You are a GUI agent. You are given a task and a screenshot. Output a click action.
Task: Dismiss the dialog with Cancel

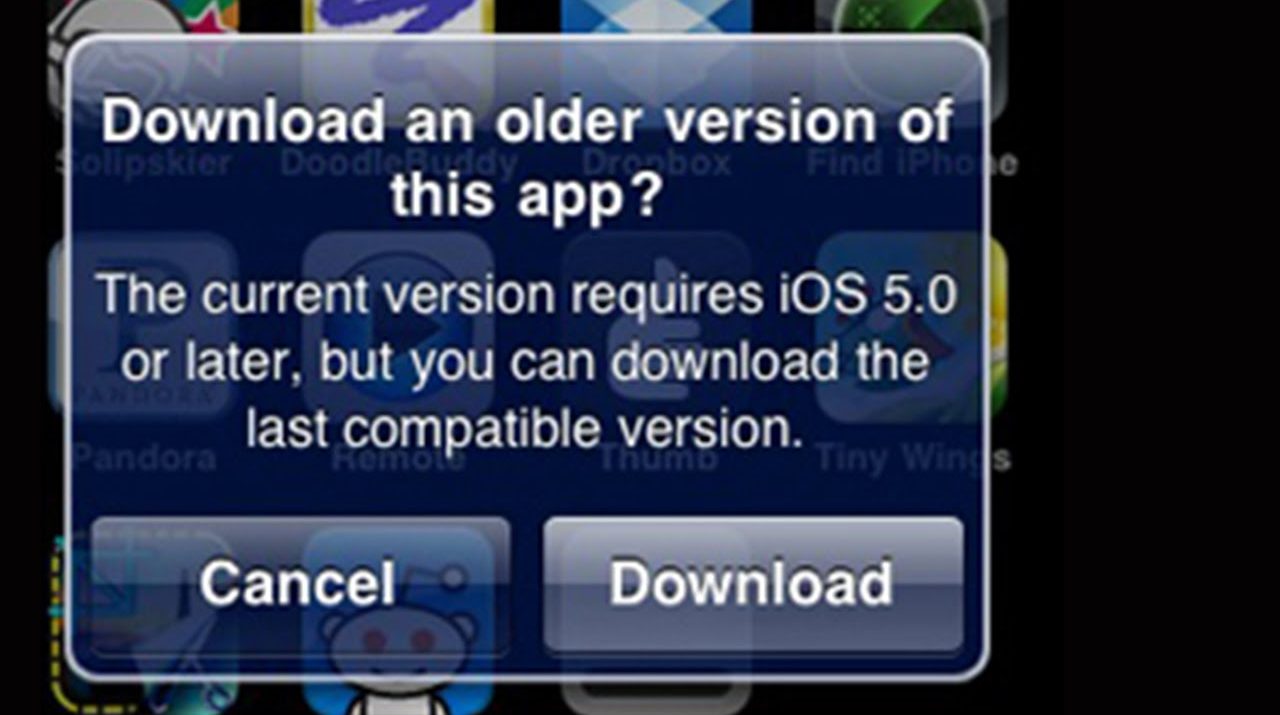point(298,584)
